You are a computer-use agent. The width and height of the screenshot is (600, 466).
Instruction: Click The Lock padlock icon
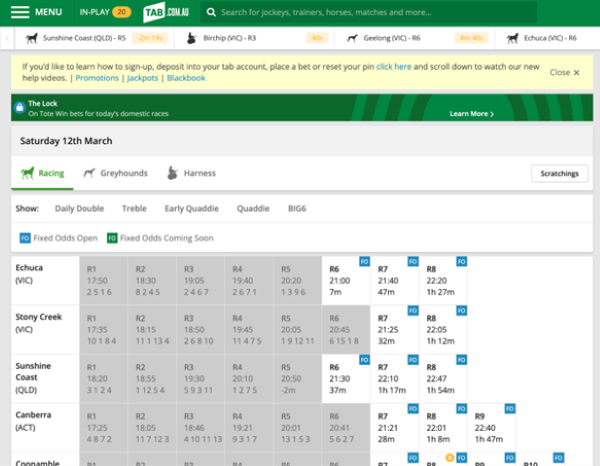point(20,108)
